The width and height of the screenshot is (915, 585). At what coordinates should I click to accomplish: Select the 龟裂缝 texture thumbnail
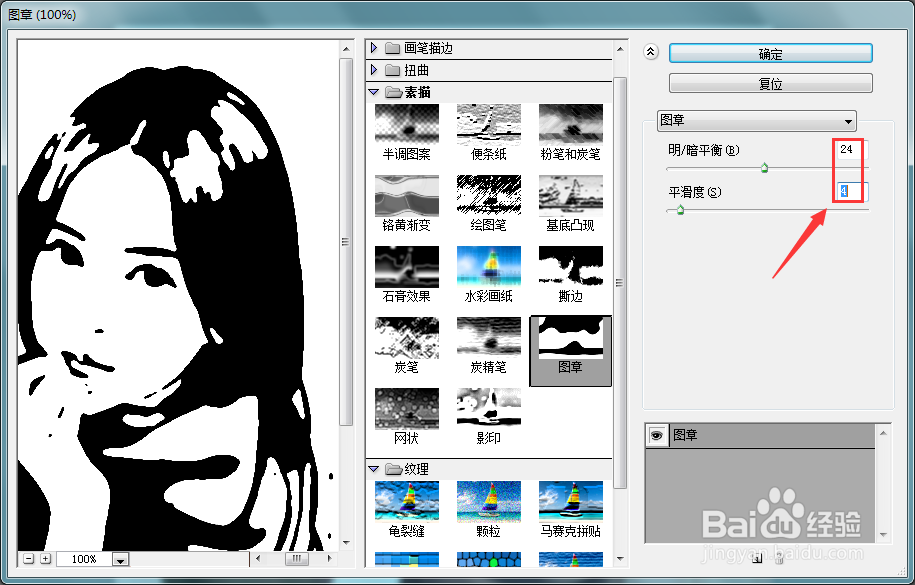(x=407, y=501)
